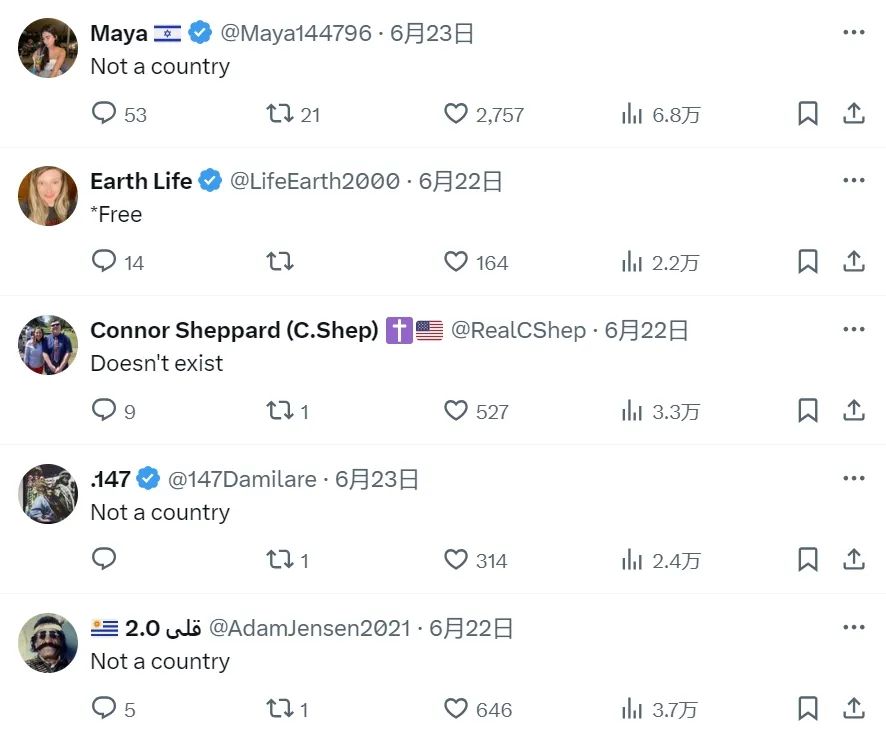The width and height of the screenshot is (886, 736).
Task: Retweet Maya's "Not a country" post
Action: coord(280,114)
